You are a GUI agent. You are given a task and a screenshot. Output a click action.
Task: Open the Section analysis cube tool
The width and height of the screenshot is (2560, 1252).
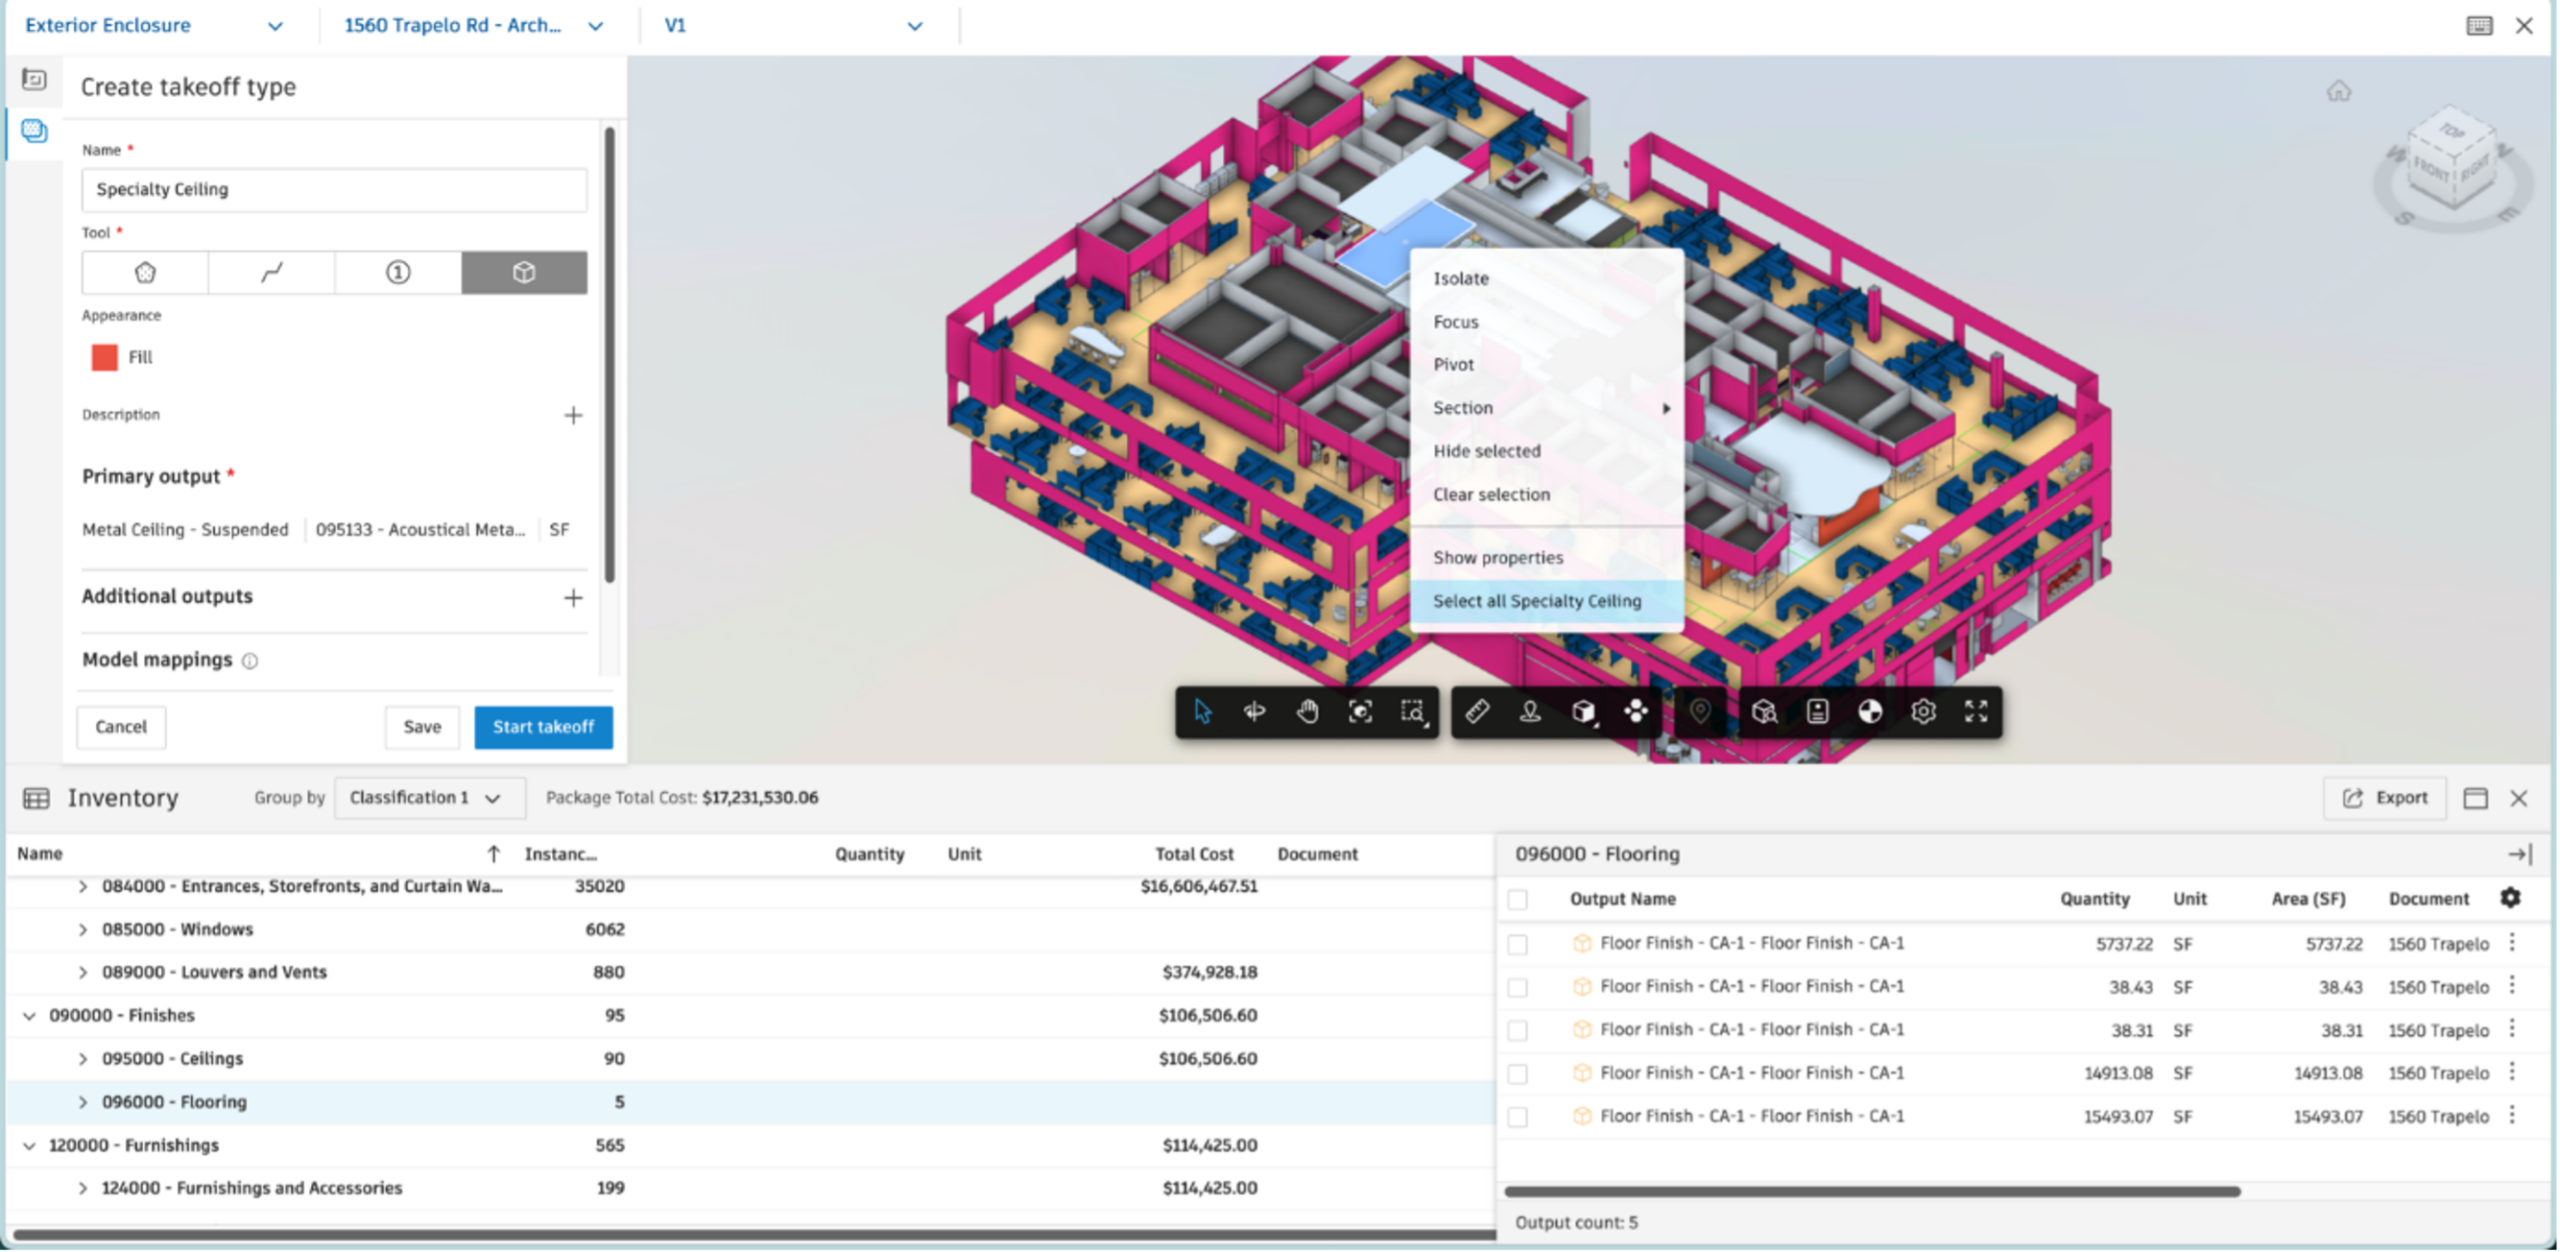tap(1583, 712)
